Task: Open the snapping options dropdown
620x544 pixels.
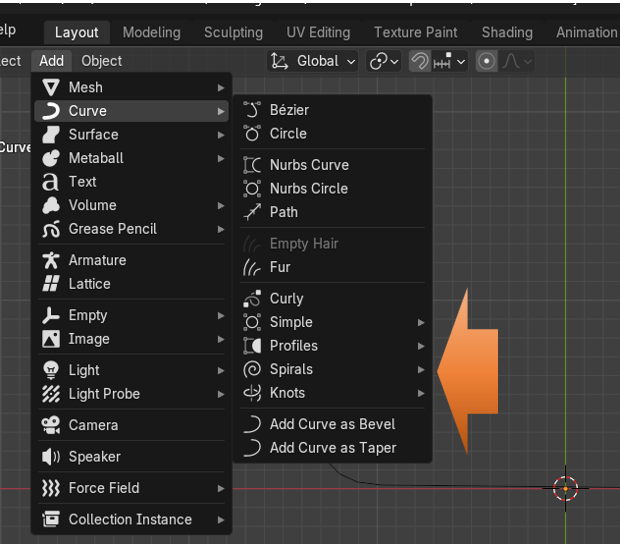Action: click(449, 61)
